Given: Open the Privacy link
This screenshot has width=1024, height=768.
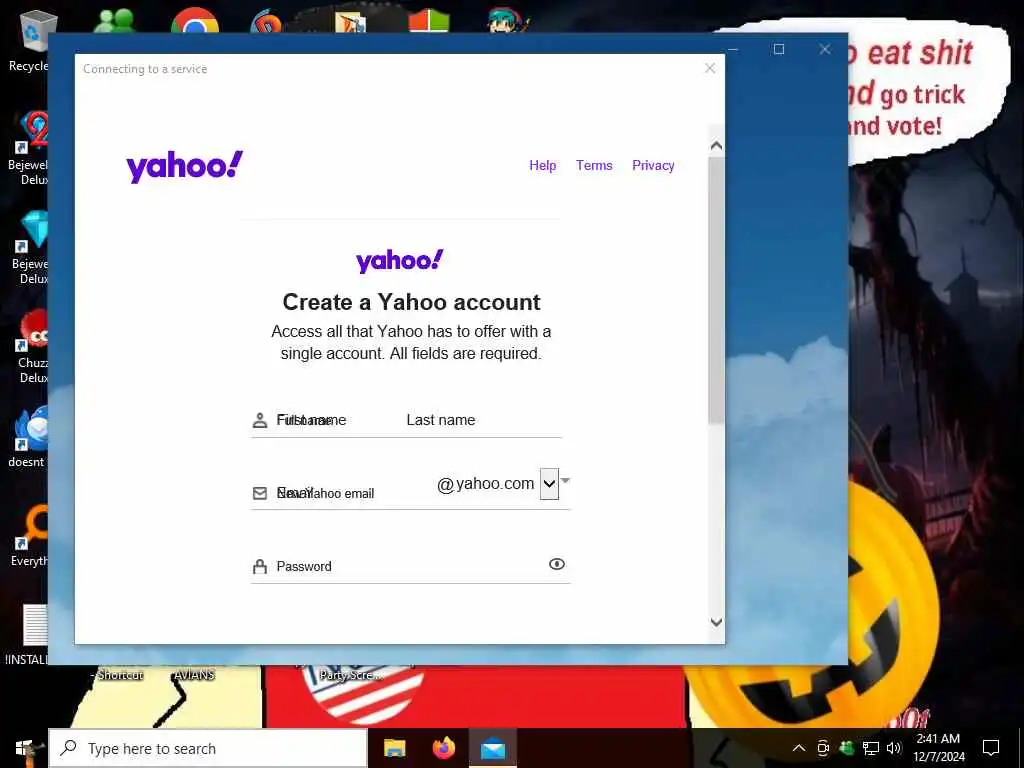Looking at the screenshot, I should pyautogui.click(x=653, y=165).
